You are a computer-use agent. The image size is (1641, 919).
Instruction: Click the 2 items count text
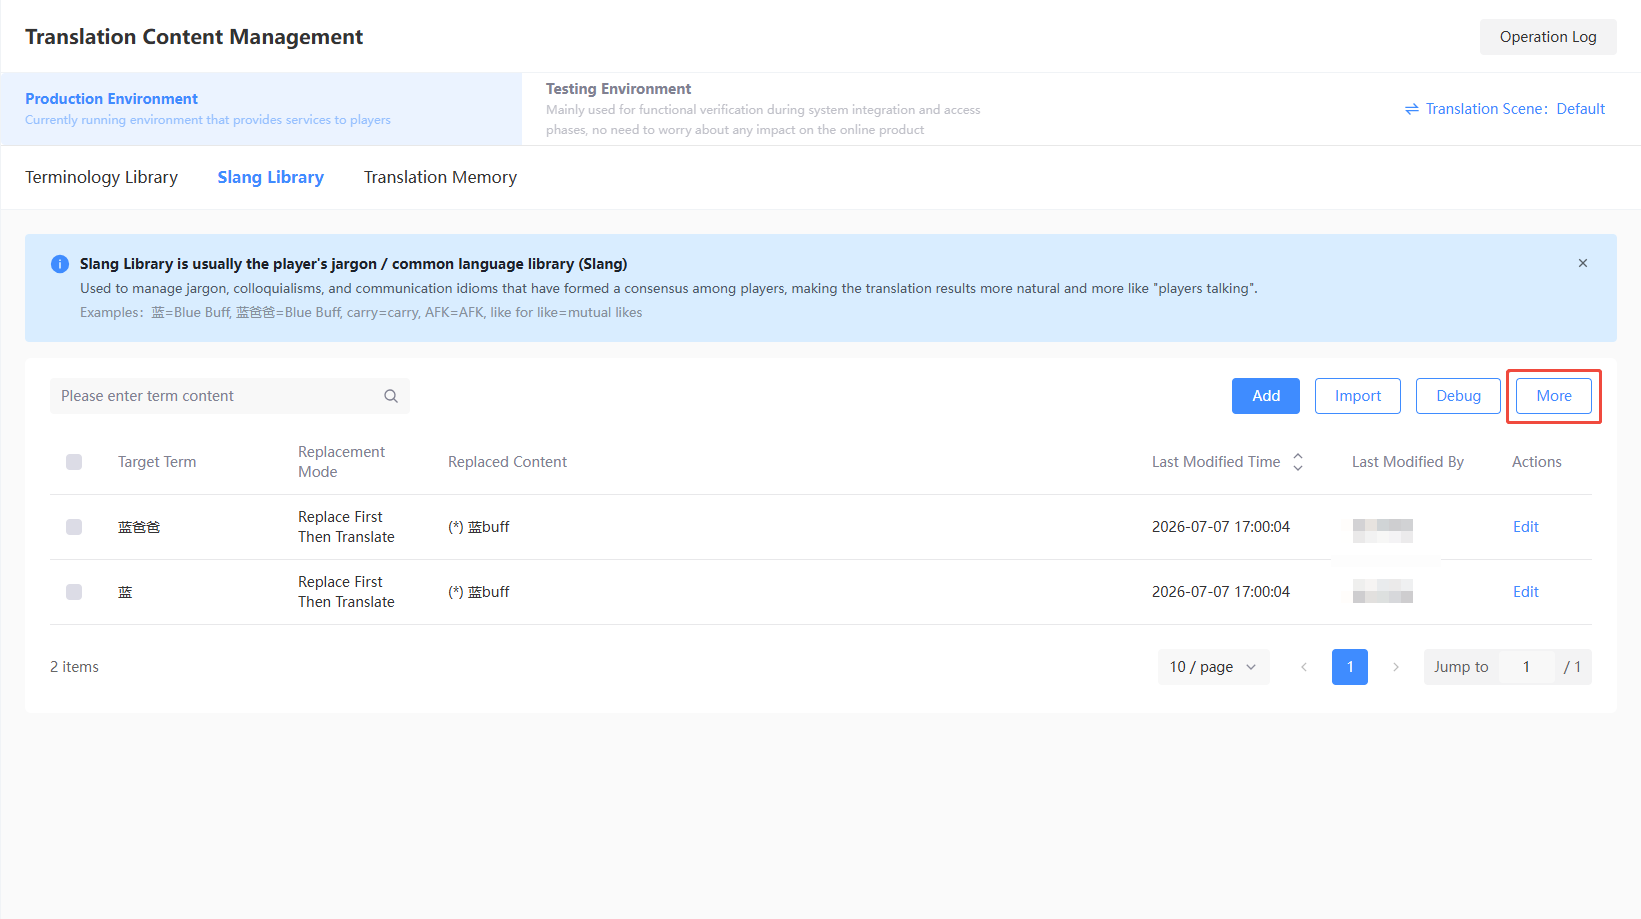(74, 667)
